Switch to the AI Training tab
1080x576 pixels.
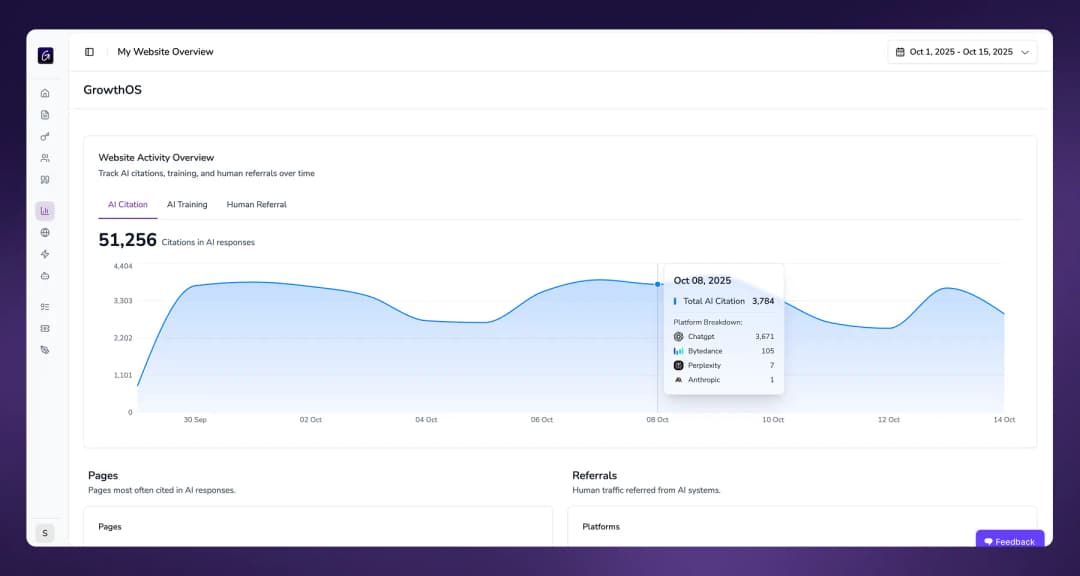pos(187,205)
